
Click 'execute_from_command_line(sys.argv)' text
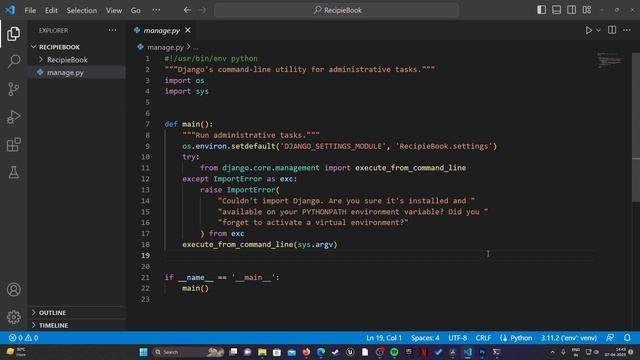click(260, 244)
